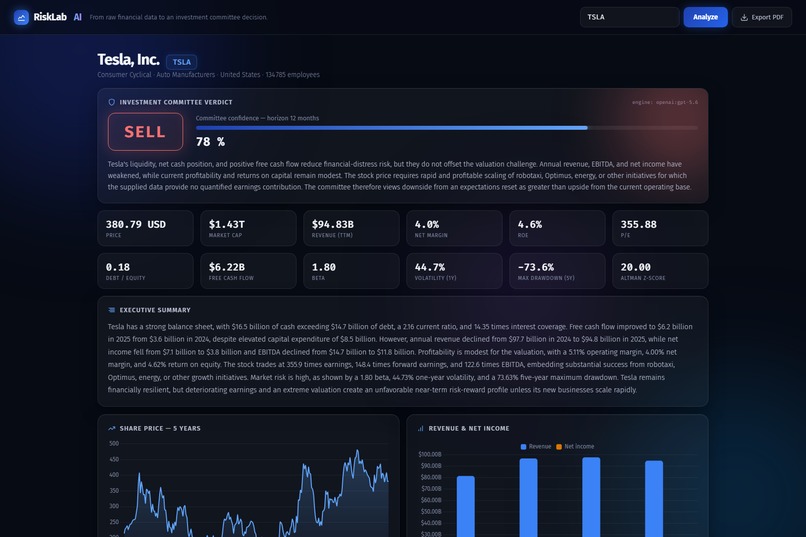Click the TSLA ticker badge

(181, 62)
